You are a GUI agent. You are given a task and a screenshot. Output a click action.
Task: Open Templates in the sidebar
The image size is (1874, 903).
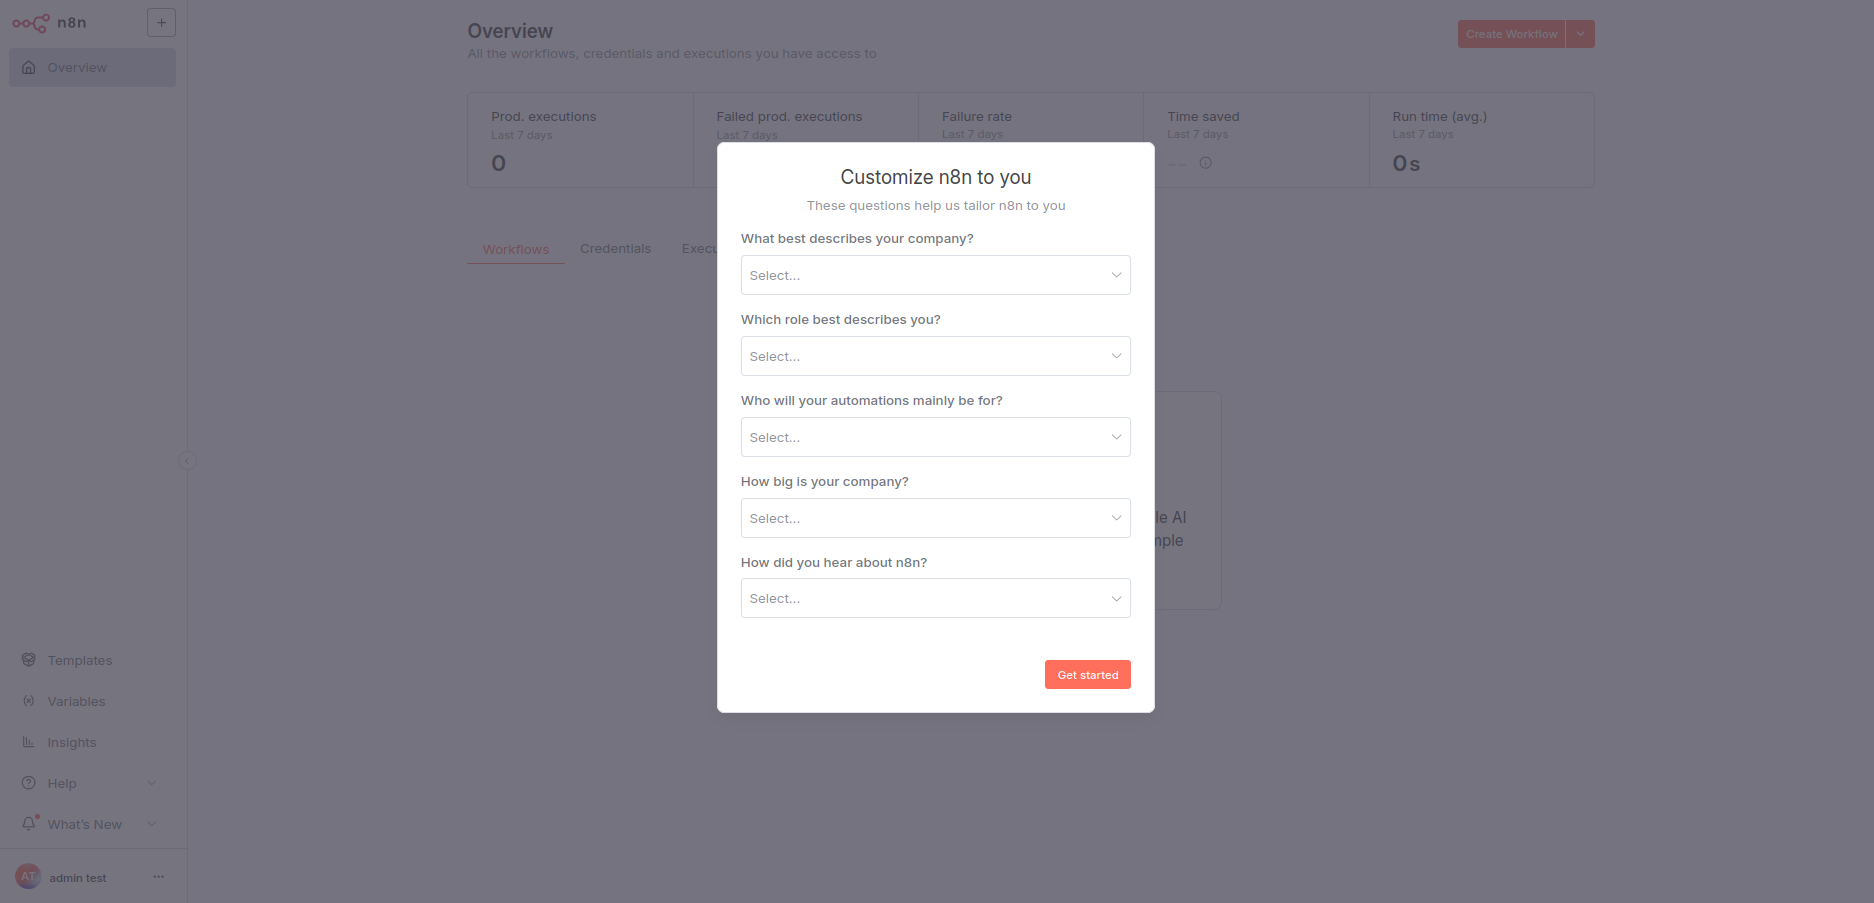click(x=92, y=660)
